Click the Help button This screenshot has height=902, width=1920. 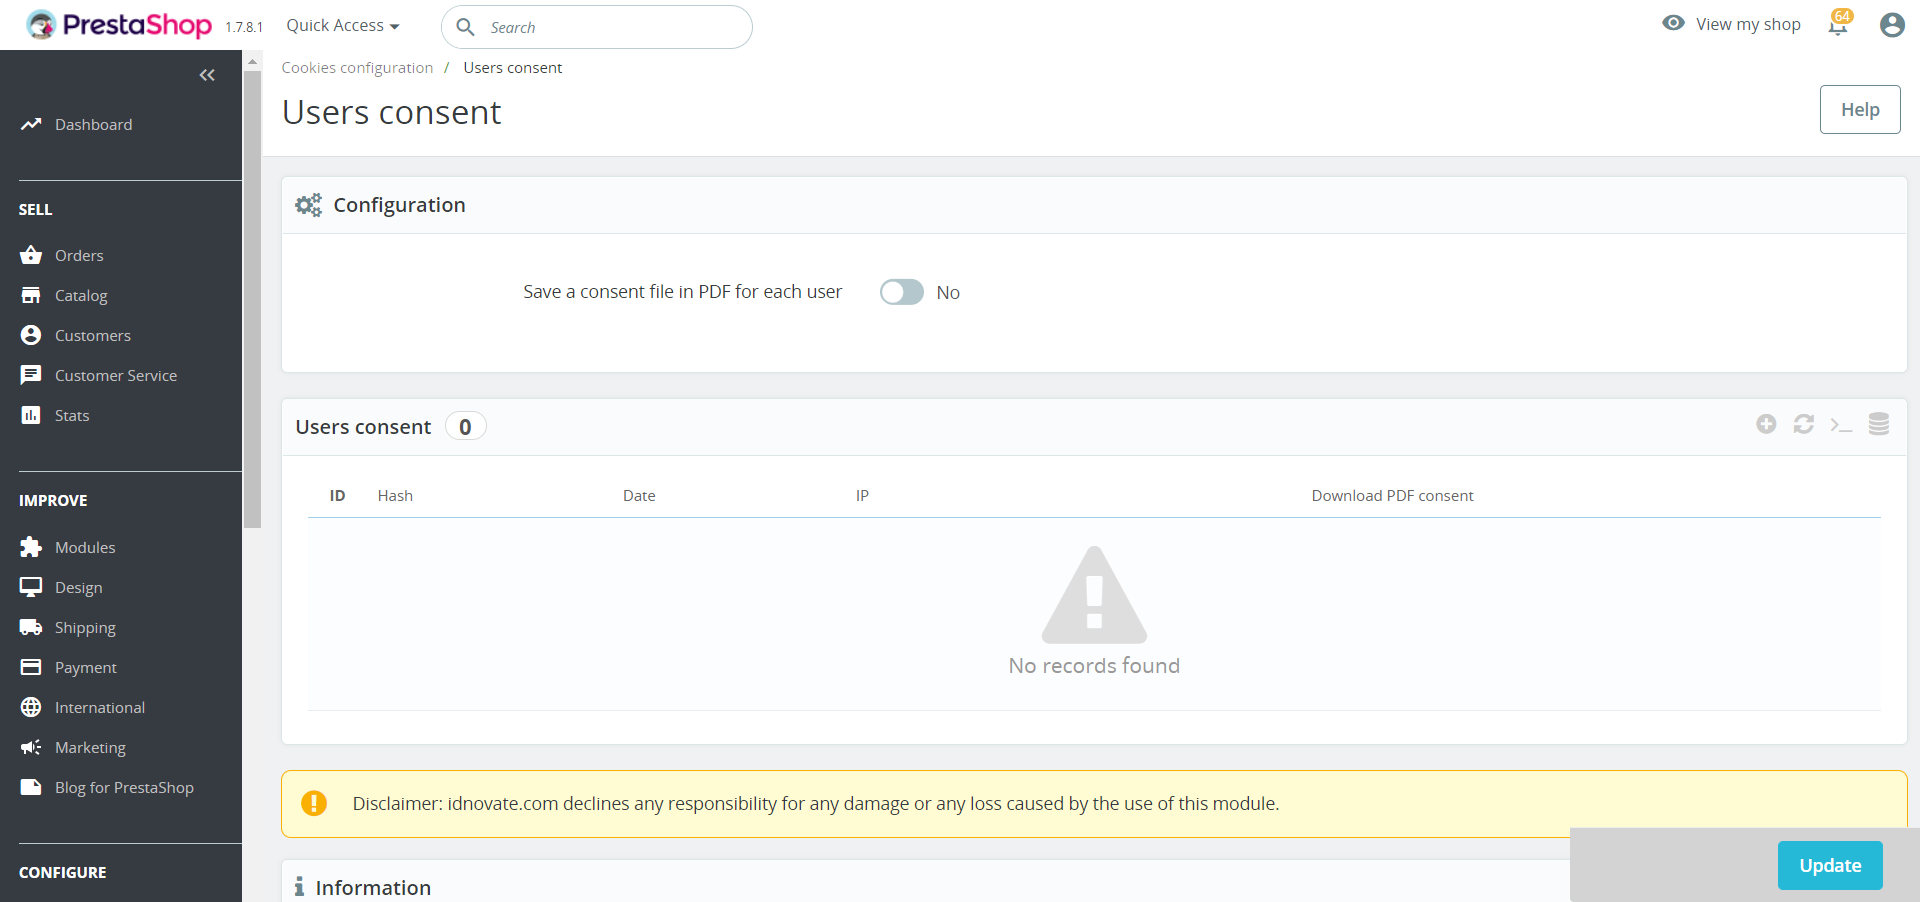click(1859, 110)
